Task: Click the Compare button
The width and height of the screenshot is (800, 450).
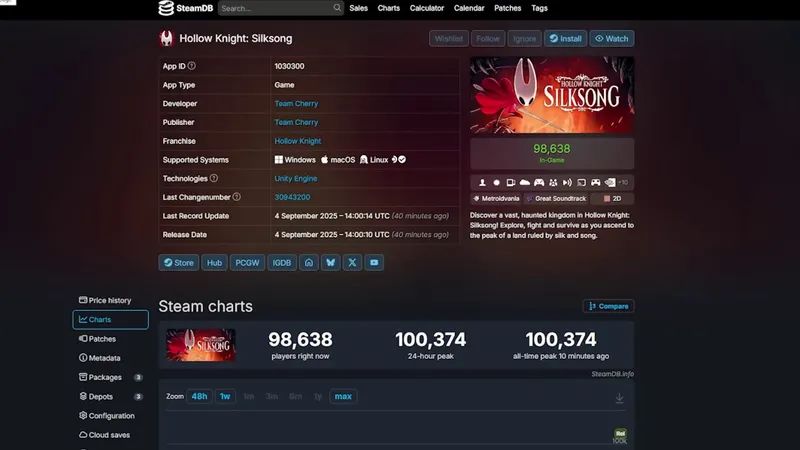Action: point(609,306)
